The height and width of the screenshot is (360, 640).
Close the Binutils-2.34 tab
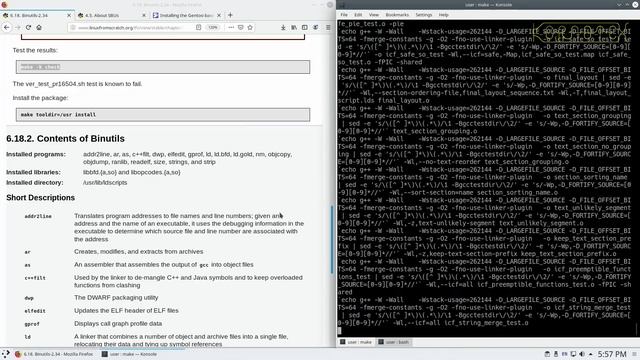(69, 15)
